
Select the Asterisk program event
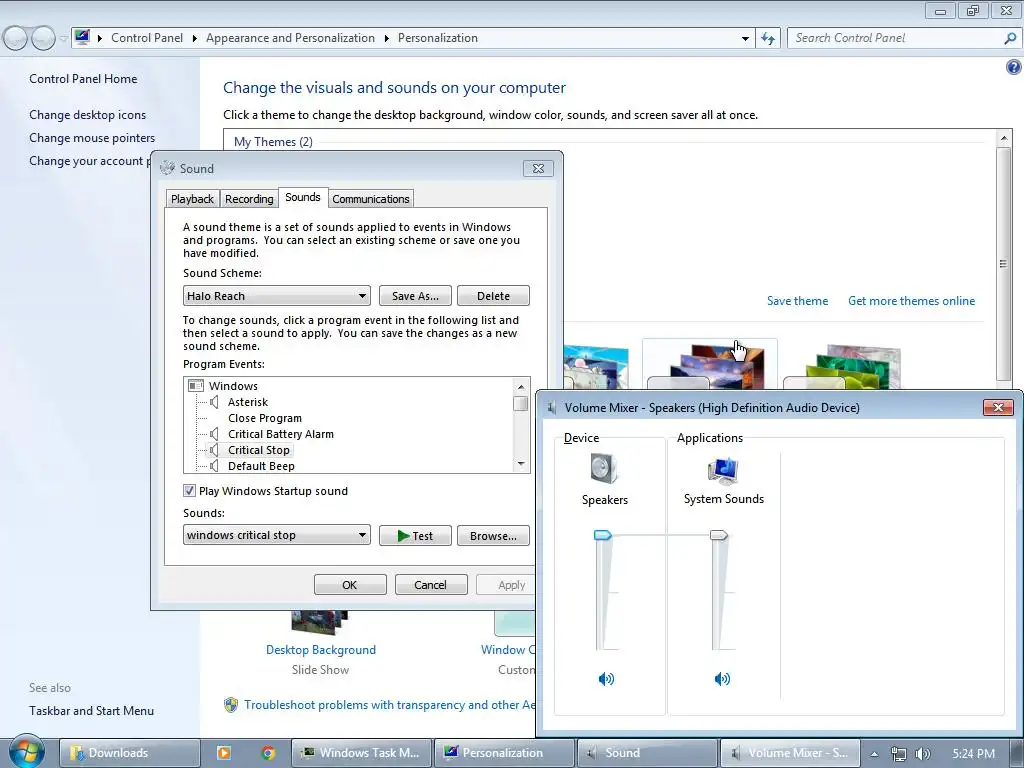coord(248,402)
